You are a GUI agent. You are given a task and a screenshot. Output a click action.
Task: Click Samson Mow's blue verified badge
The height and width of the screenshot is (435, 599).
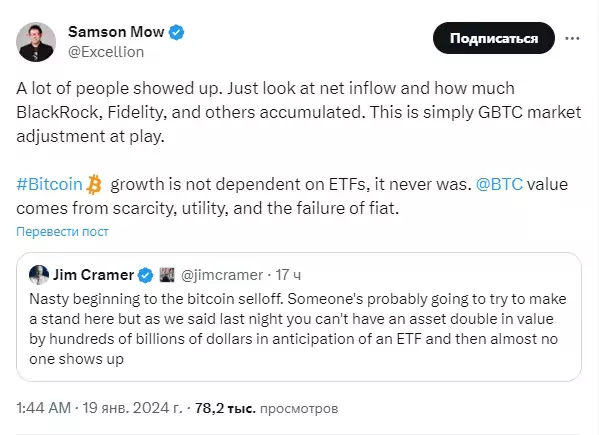(176, 32)
